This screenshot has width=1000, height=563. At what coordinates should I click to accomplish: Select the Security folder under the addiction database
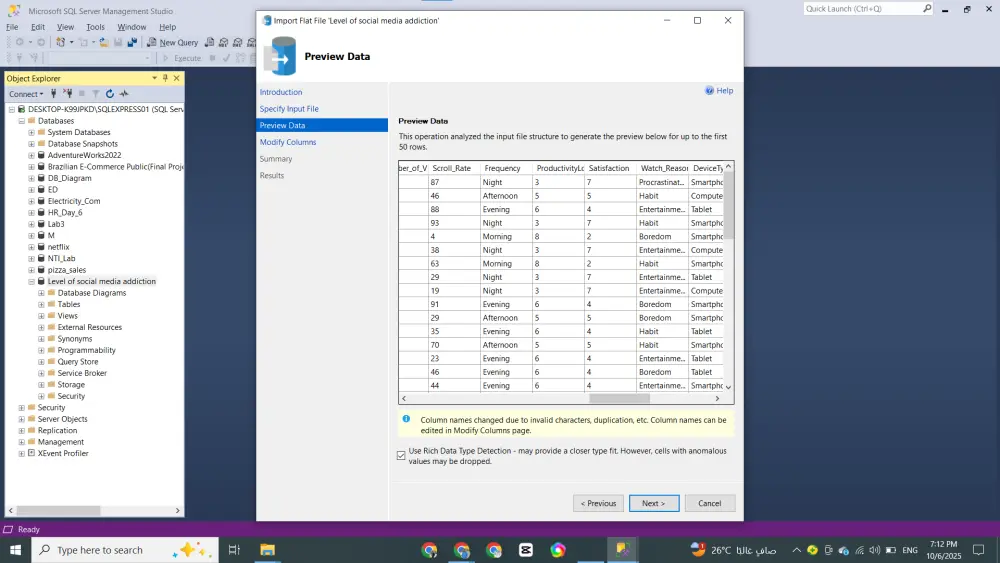click(x=71, y=396)
